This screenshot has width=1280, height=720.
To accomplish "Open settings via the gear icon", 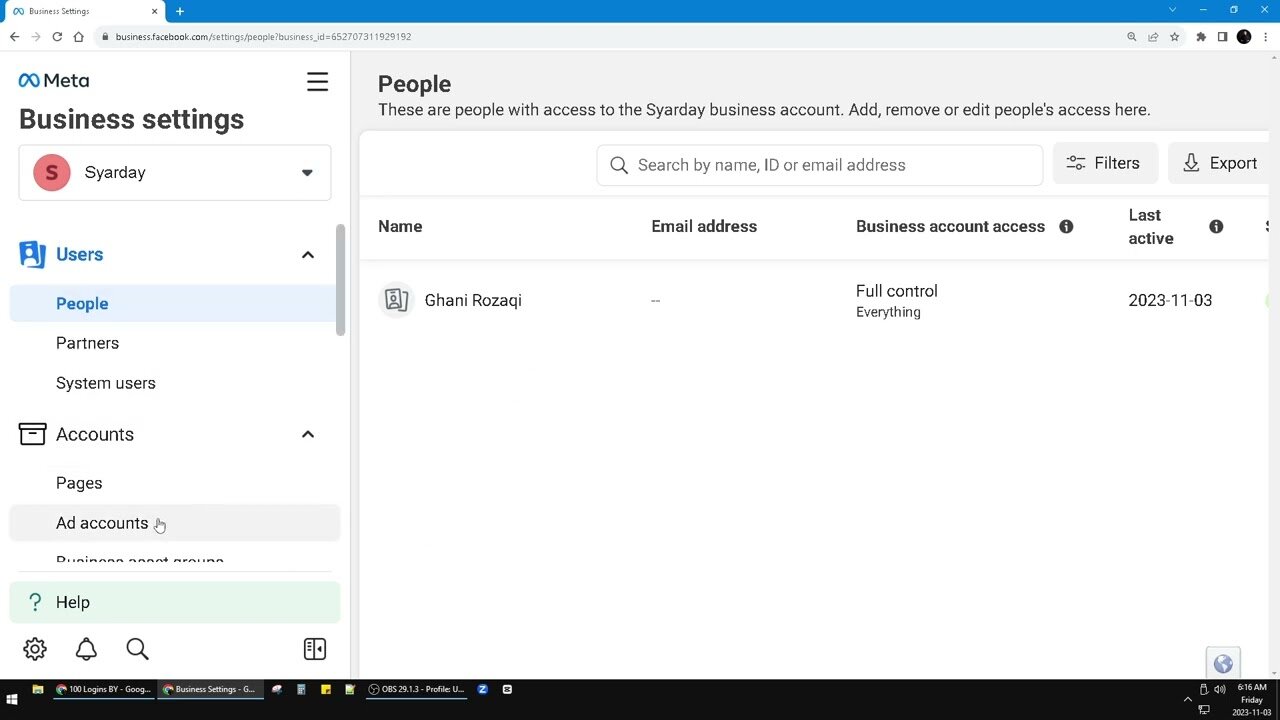I will (34, 649).
